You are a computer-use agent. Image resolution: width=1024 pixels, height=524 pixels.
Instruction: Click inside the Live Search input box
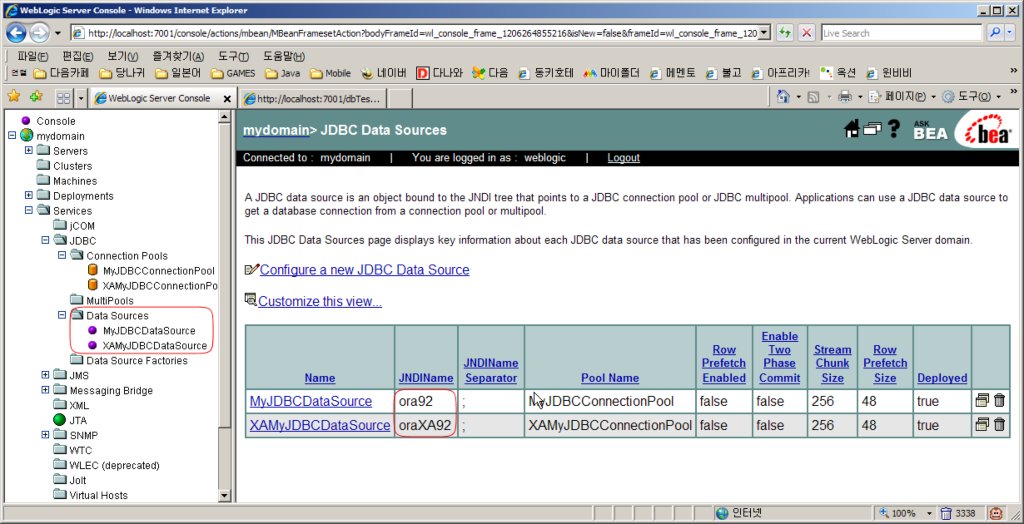coord(901,33)
